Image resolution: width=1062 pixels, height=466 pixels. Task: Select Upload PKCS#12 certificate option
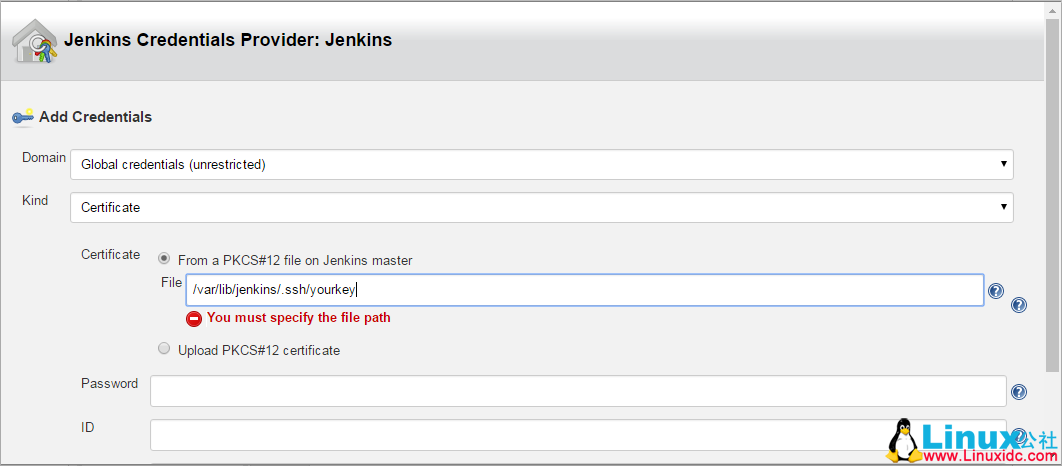[164, 349]
